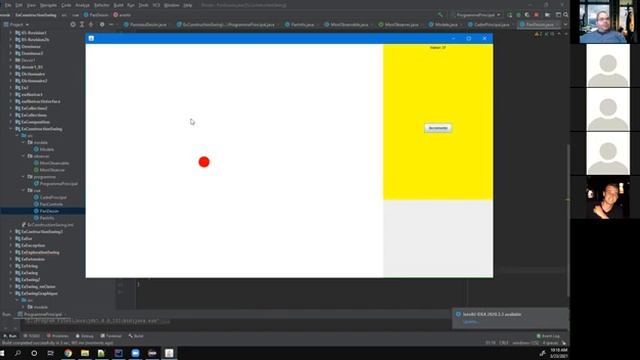The image size is (640, 360).
Task: Switch to the CadrePrincipal.java editor tab
Action: point(489,24)
